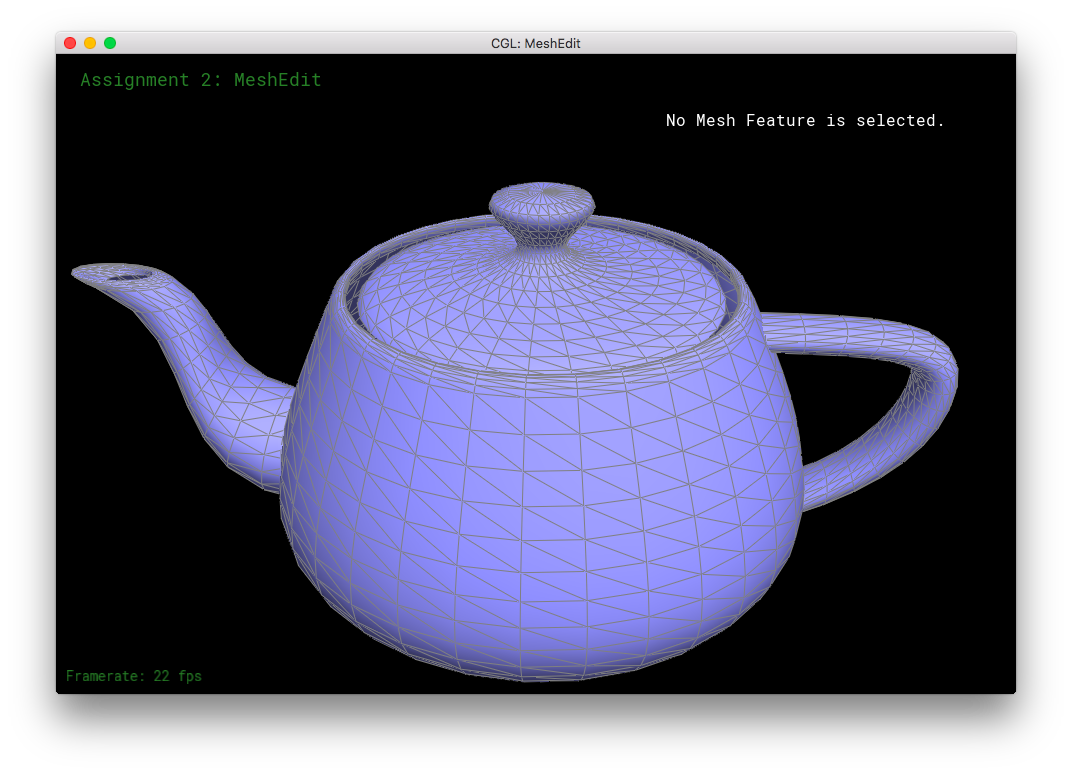This screenshot has height=774, width=1072.
Task: Click the 'CGL: MeshEdit' window title
Action: pyautogui.click(x=535, y=43)
